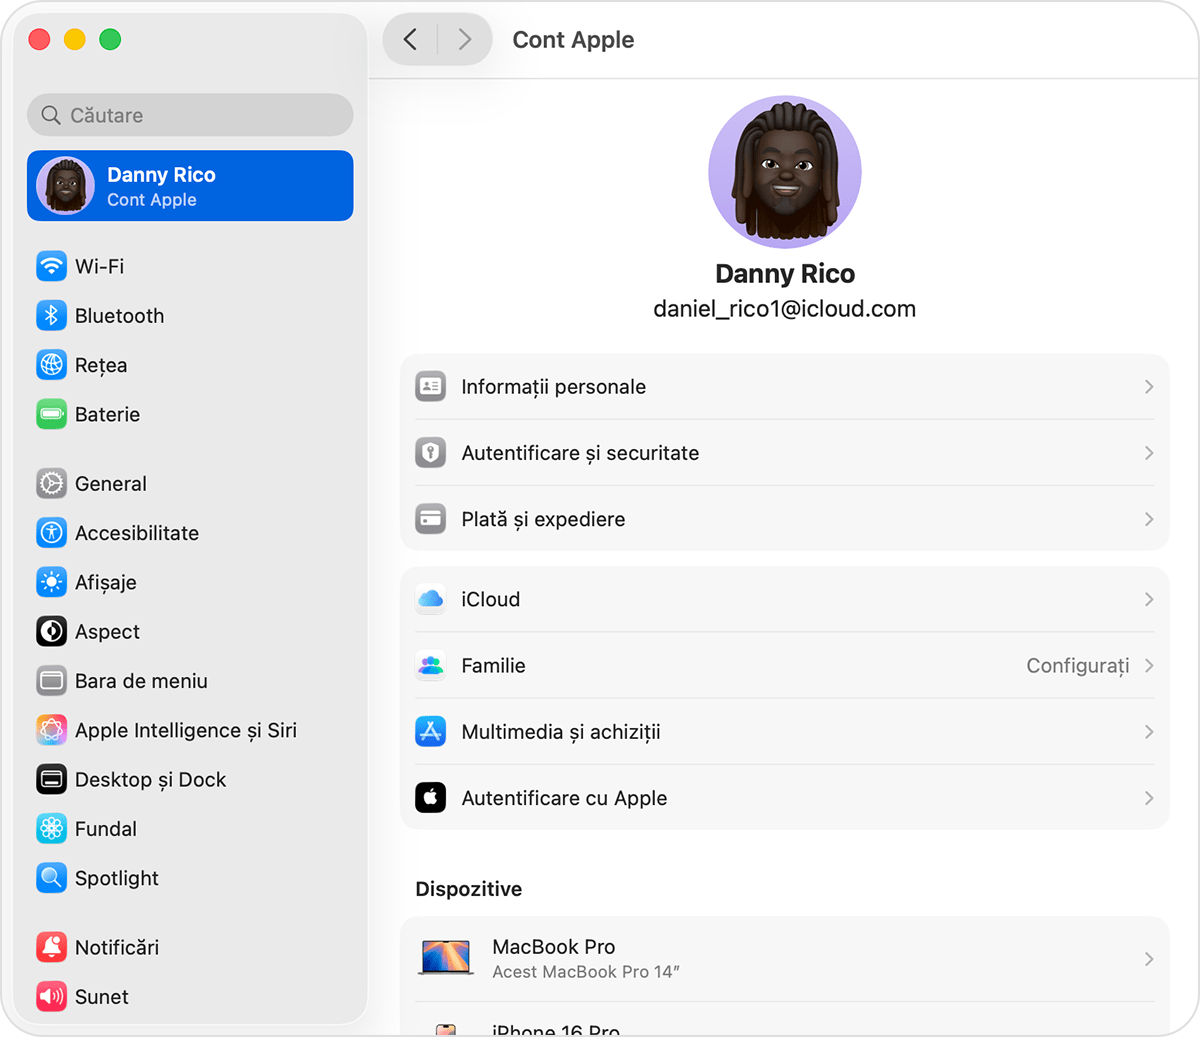Viewport: 1200px width, 1038px height.
Task: Navigate back with the left arrow button
Action: (x=410, y=39)
